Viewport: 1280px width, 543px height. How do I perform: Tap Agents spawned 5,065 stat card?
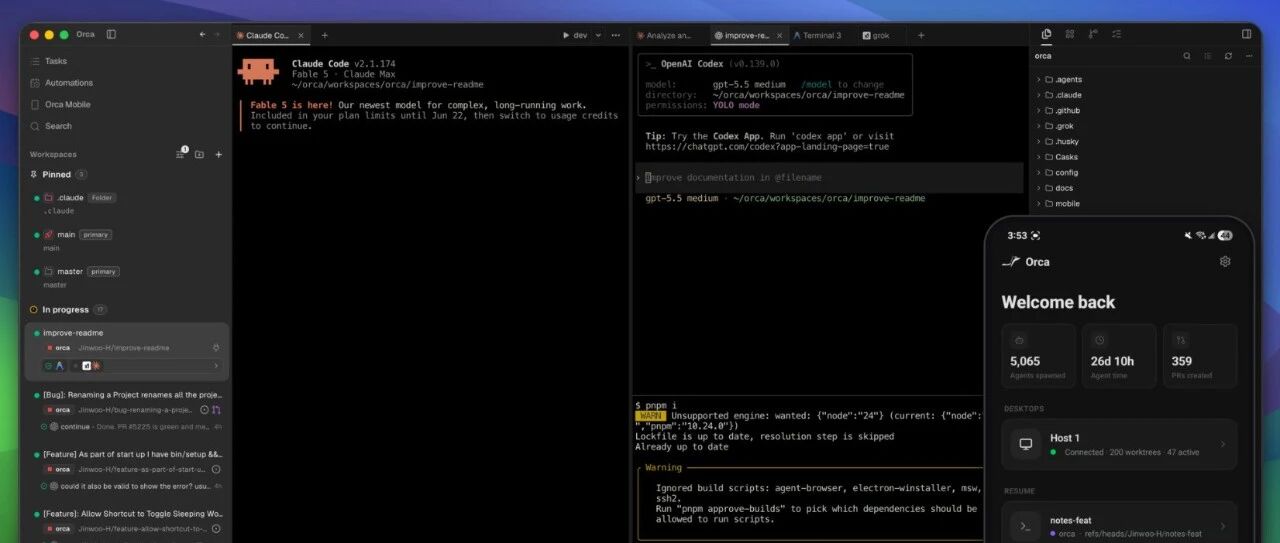point(1037,356)
